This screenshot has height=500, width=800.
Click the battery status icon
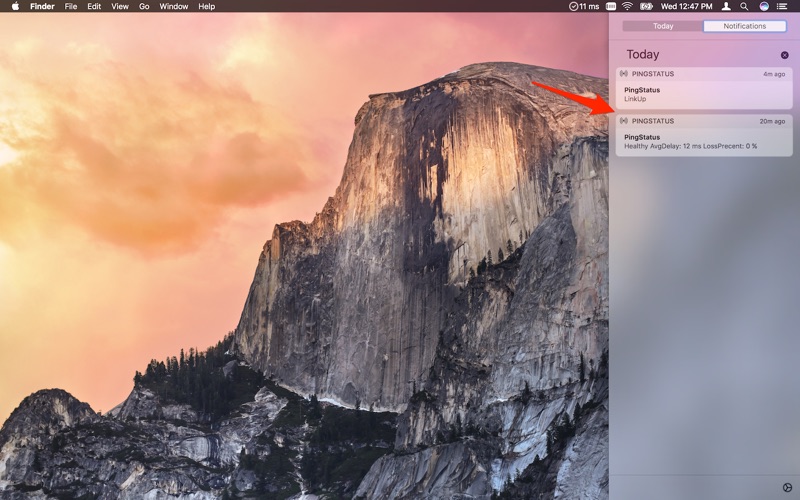click(x=646, y=6)
